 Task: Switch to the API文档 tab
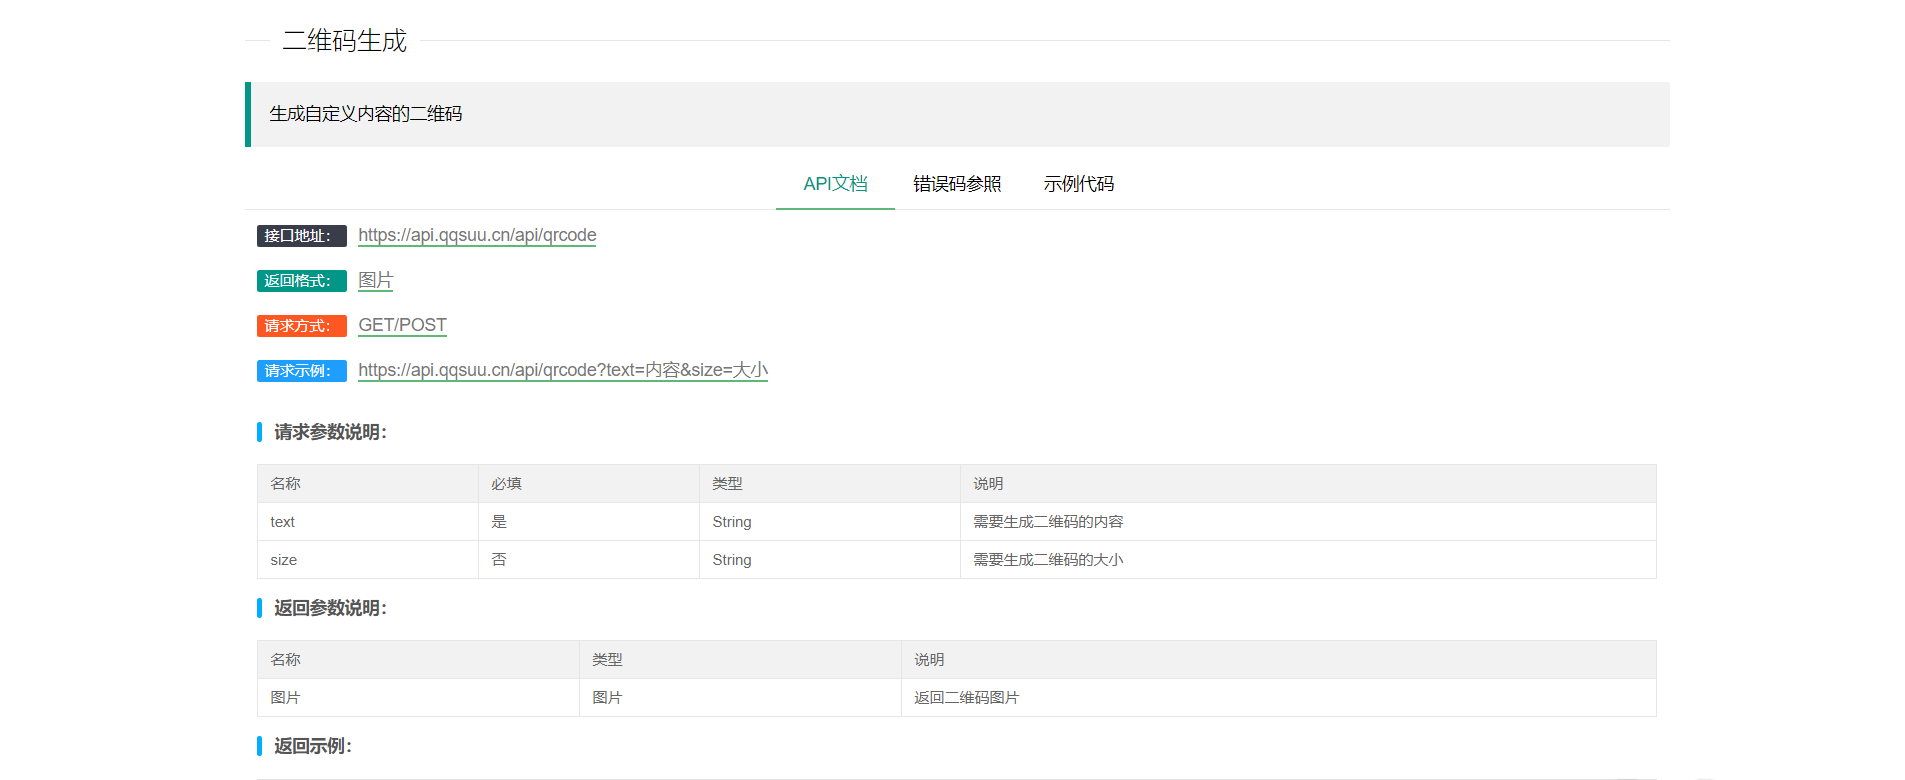click(835, 184)
